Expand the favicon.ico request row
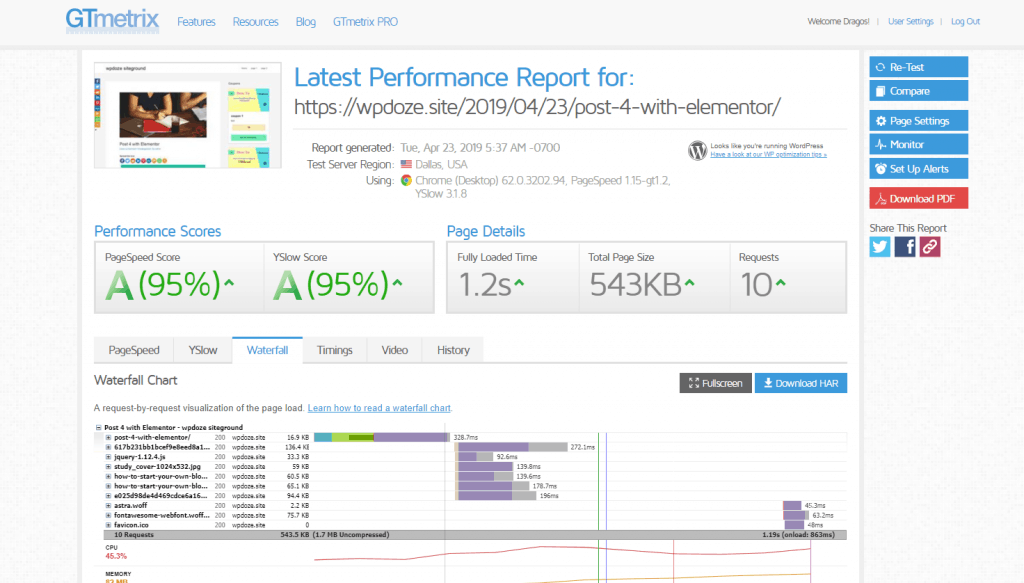Viewport: 1024px width, 583px height. tap(108, 525)
